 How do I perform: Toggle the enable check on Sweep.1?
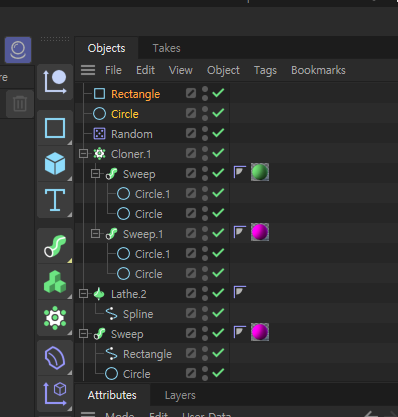[x=218, y=233]
